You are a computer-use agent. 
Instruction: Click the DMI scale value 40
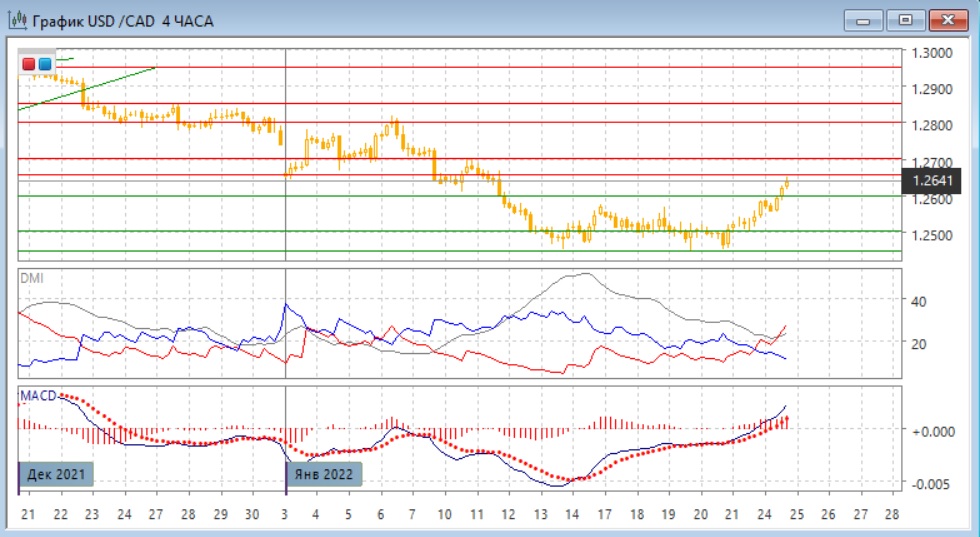(x=919, y=300)
